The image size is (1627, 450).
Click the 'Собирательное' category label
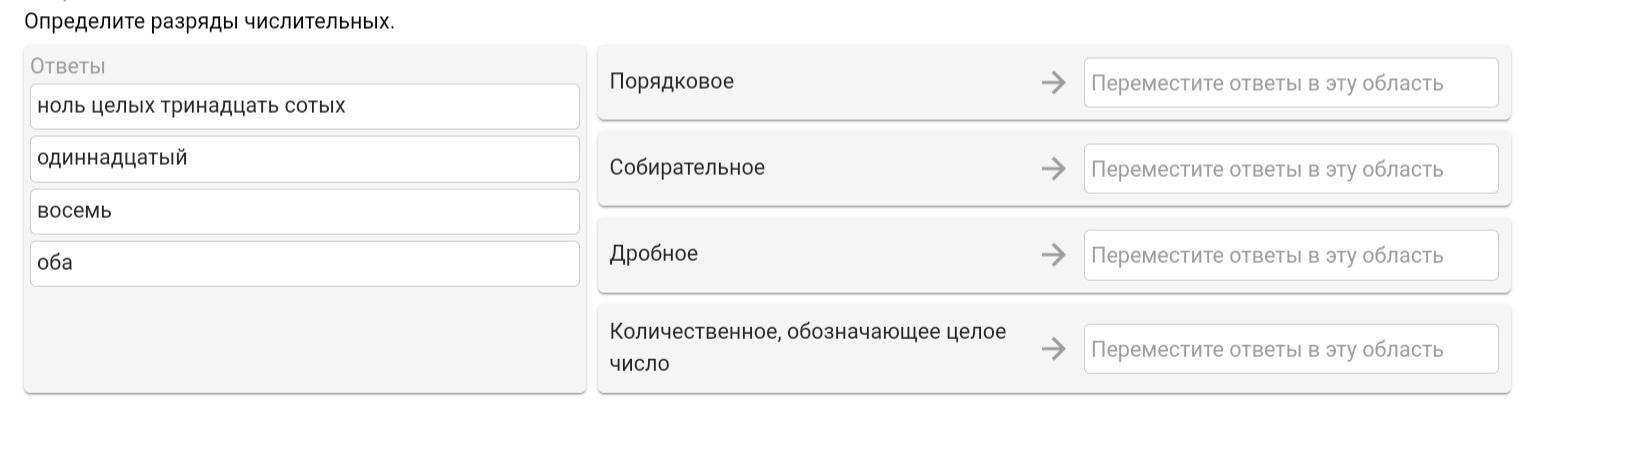[x=687, y=168]
